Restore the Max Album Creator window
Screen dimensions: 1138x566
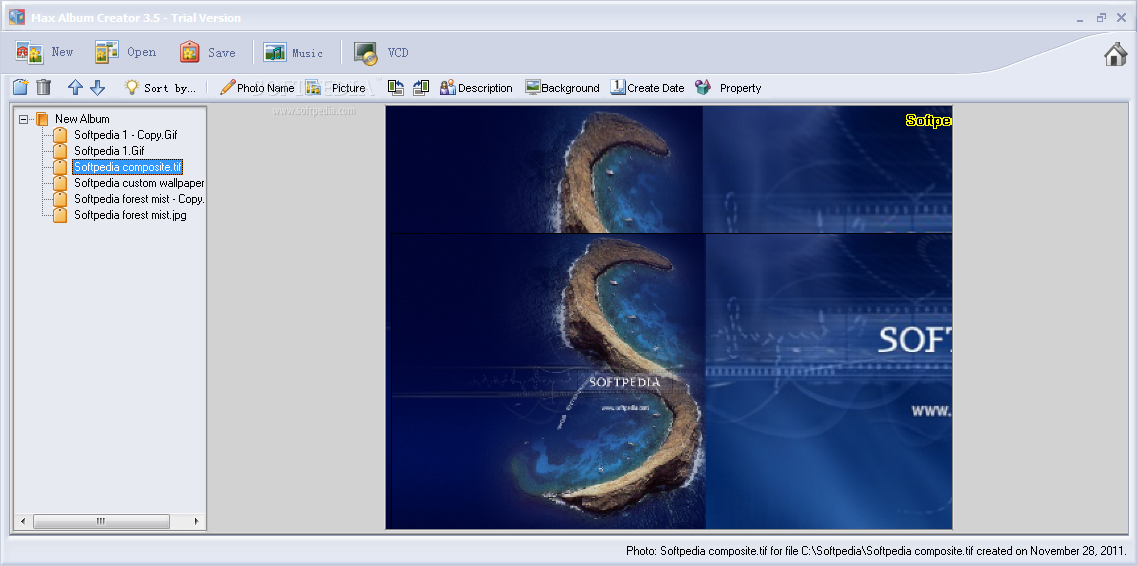[1101, 17]
